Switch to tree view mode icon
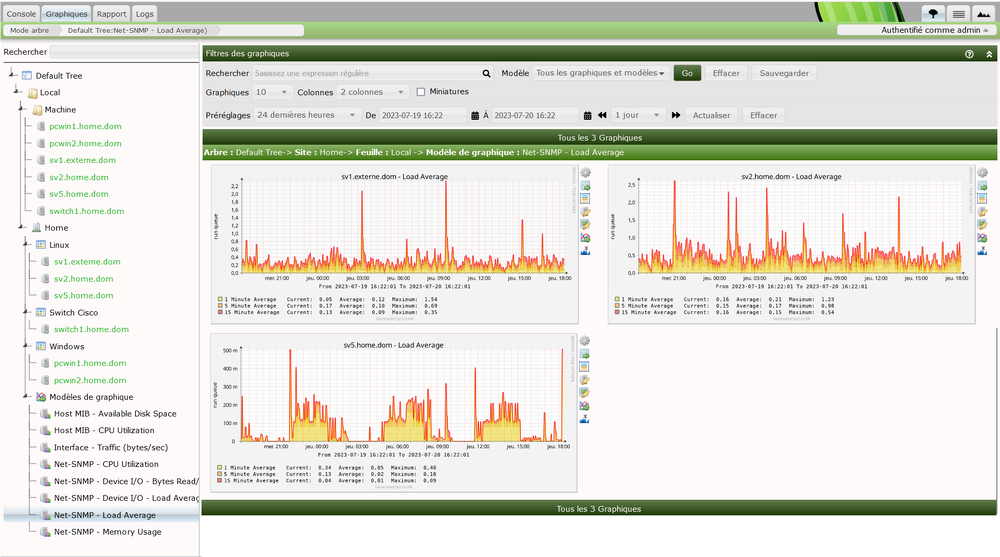Viewport: 1000px width, 557px height. click(x=933, y=13)
